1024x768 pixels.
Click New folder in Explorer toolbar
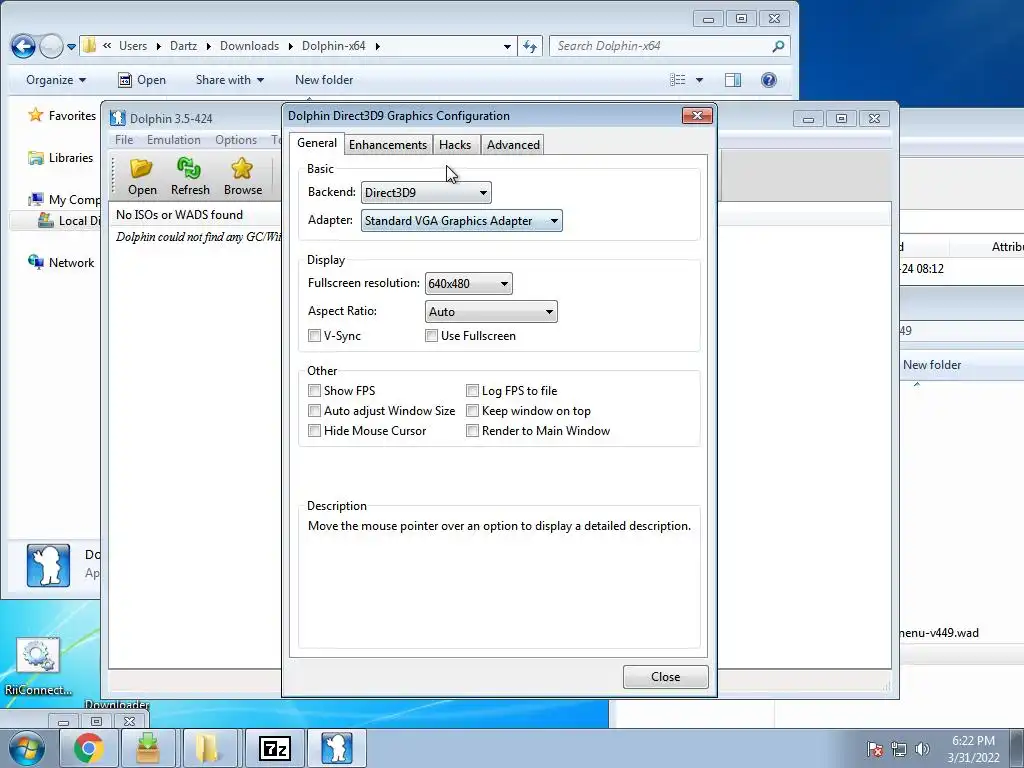click(x=324, y=80)
